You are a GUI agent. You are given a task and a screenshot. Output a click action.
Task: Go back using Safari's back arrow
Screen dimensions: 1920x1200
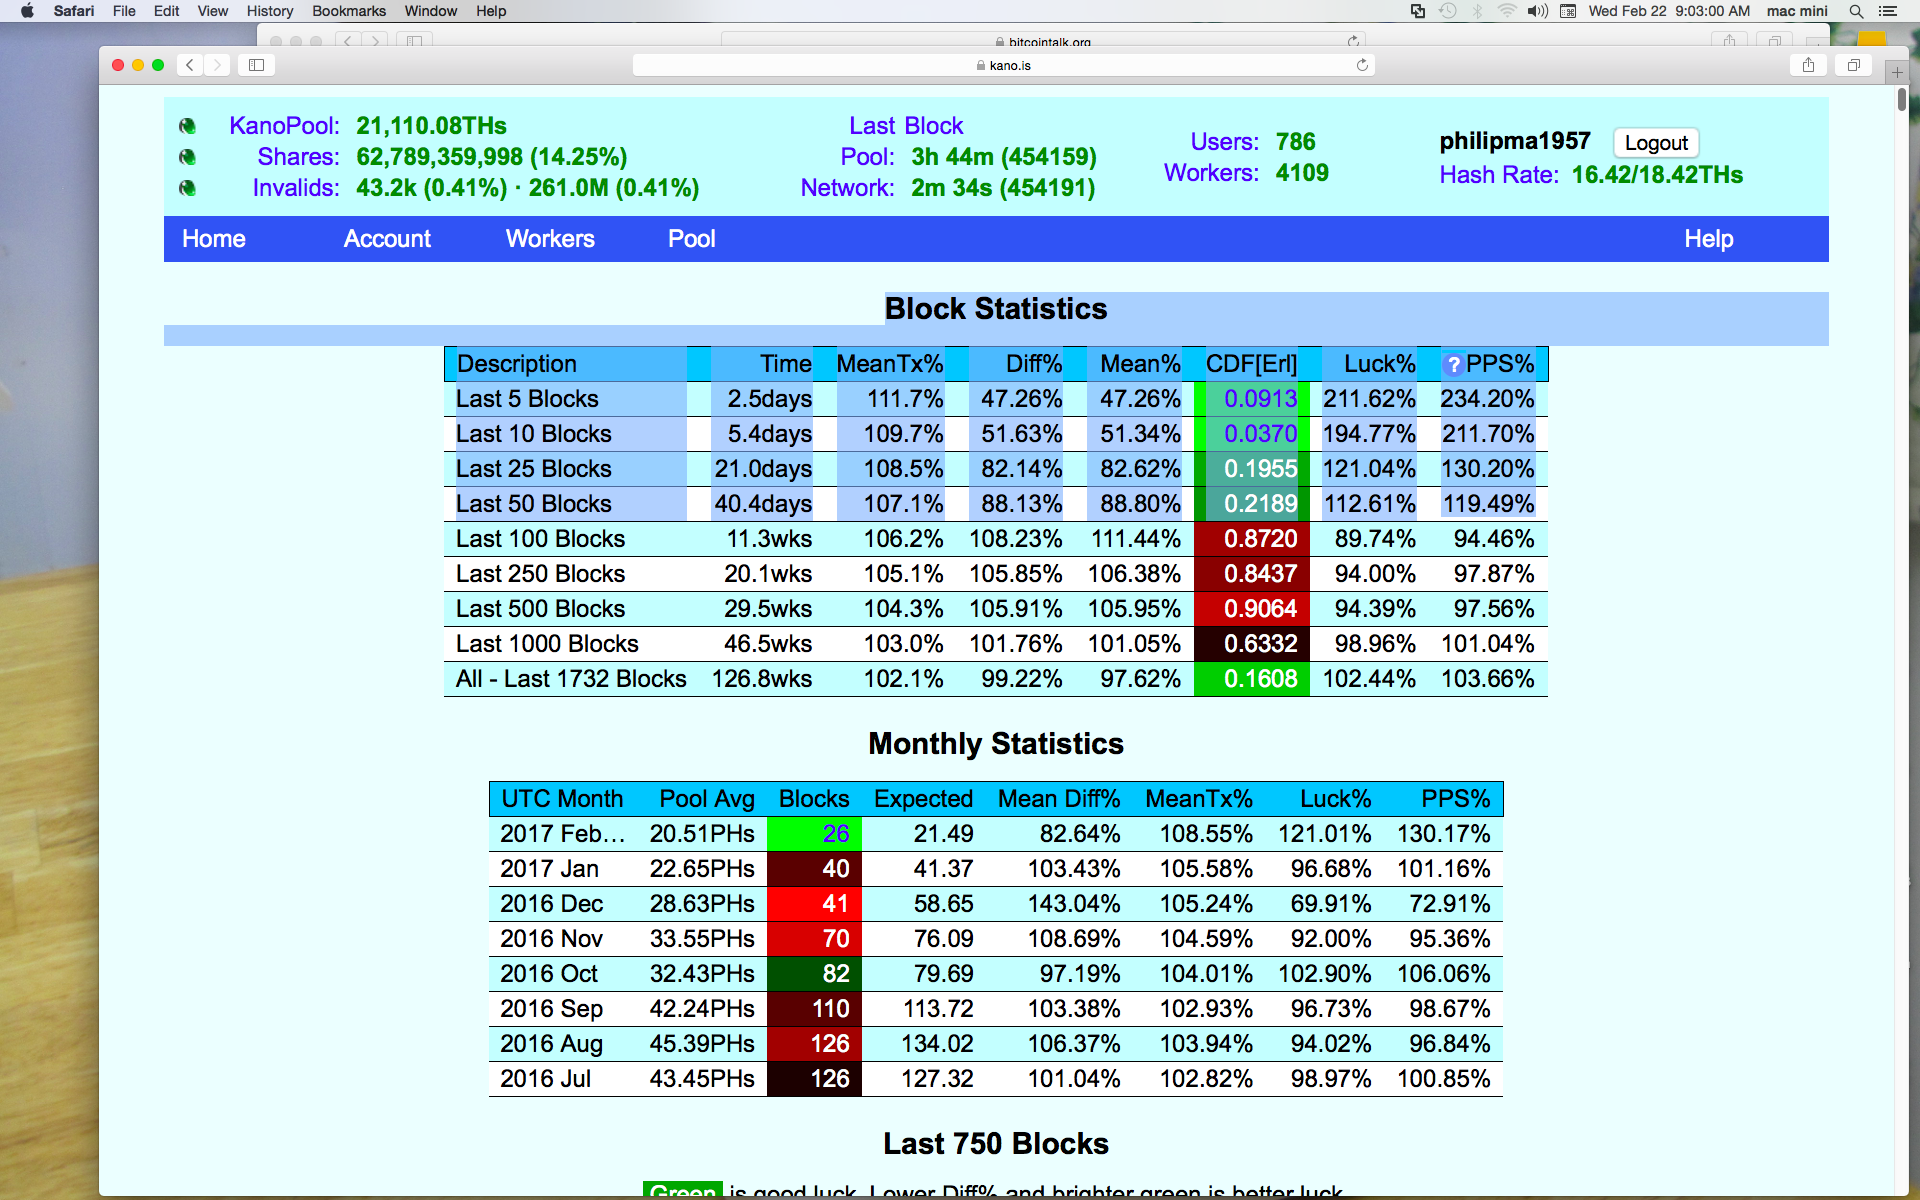coord(190,65)
